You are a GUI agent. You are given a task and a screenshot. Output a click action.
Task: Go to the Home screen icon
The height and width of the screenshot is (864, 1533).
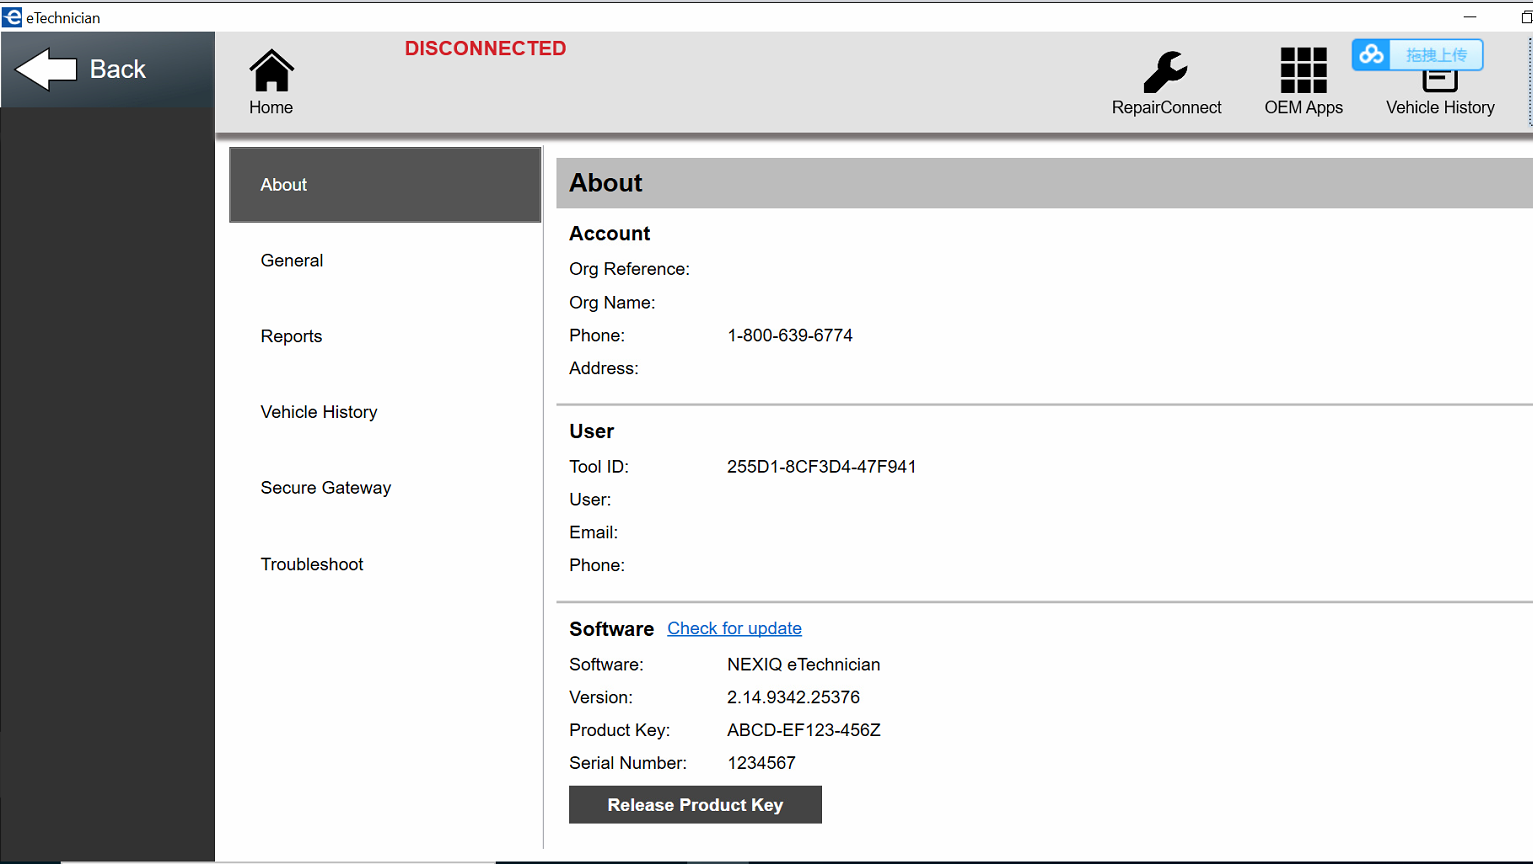(x=271, y=72)
